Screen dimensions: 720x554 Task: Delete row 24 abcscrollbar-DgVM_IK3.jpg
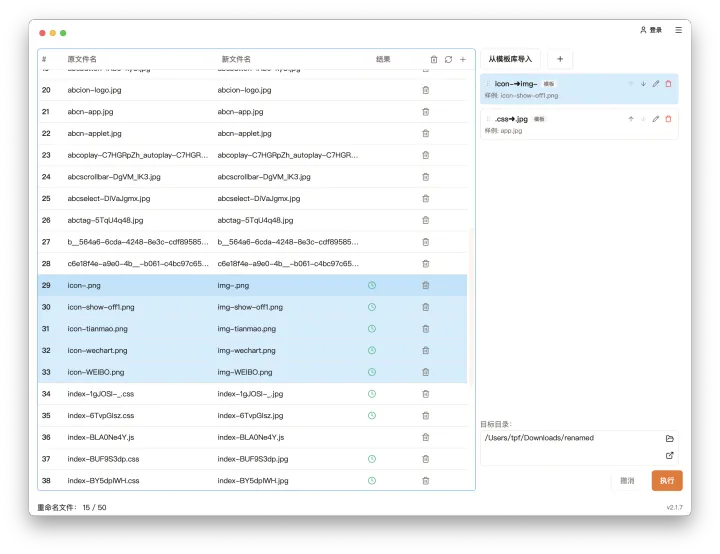(x=426, y=177)
